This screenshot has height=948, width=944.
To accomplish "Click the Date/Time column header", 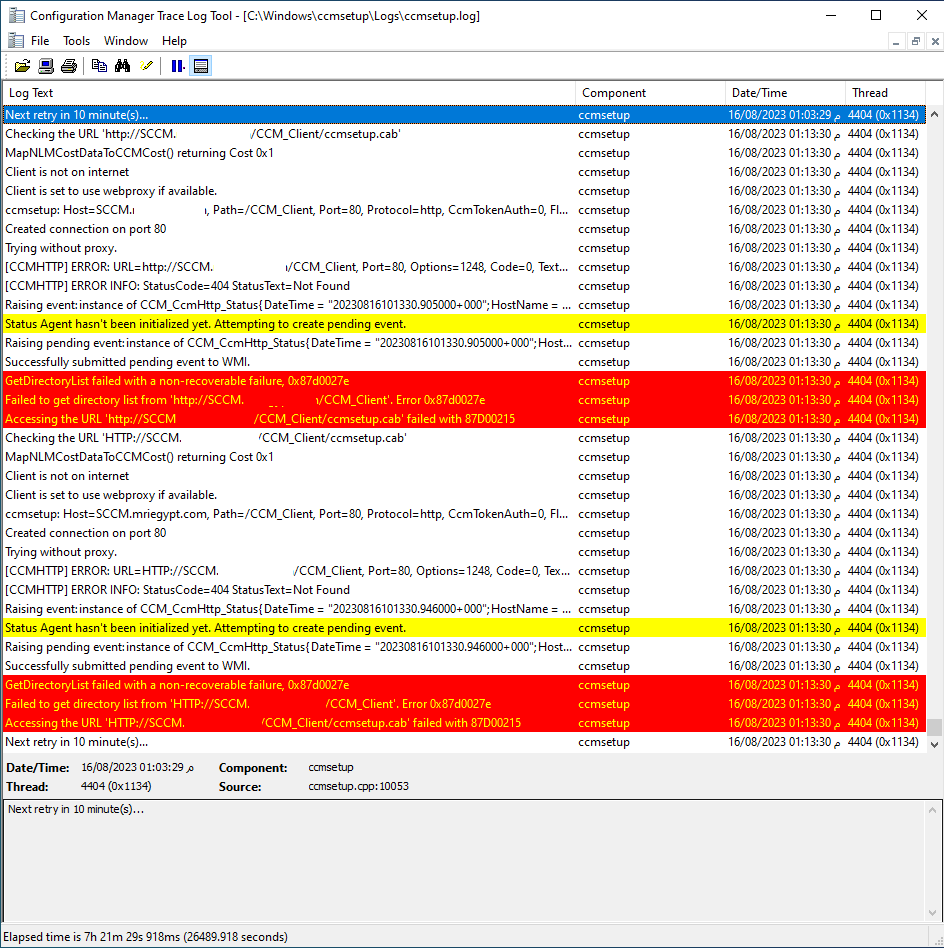I will (x=786, y=93).
